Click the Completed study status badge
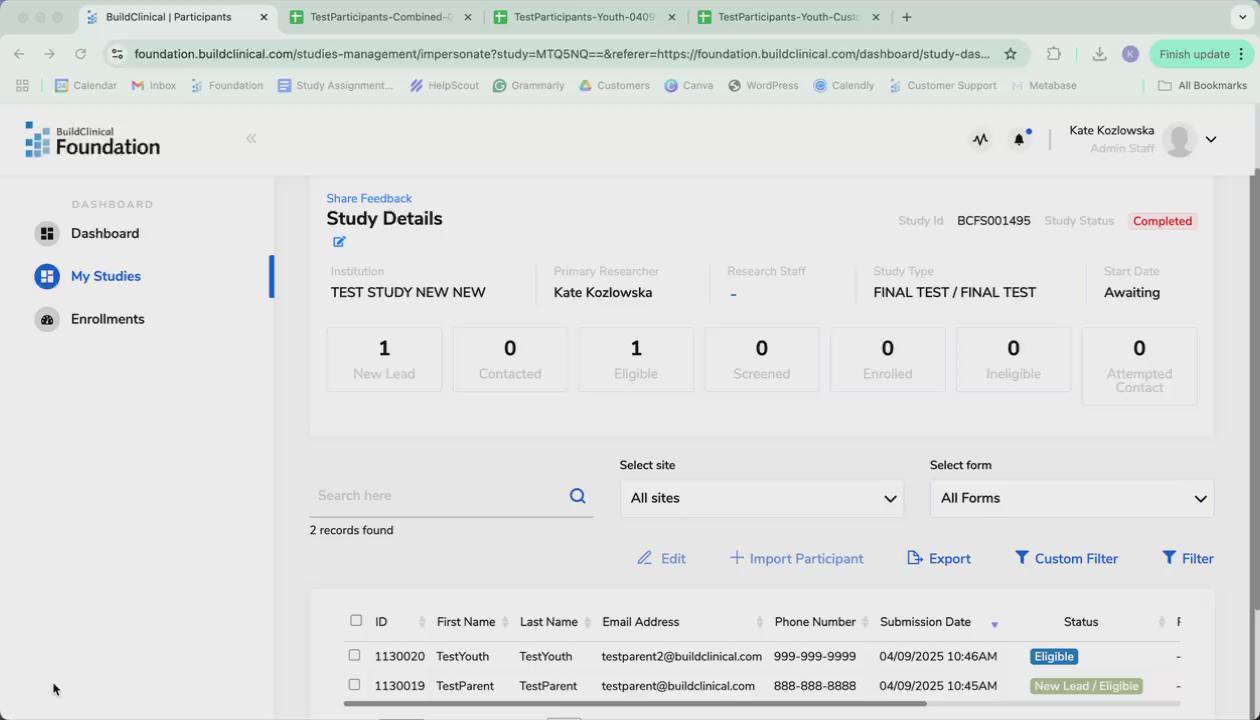This screenshot has height=720, width=1260. tap(1162, 221)
